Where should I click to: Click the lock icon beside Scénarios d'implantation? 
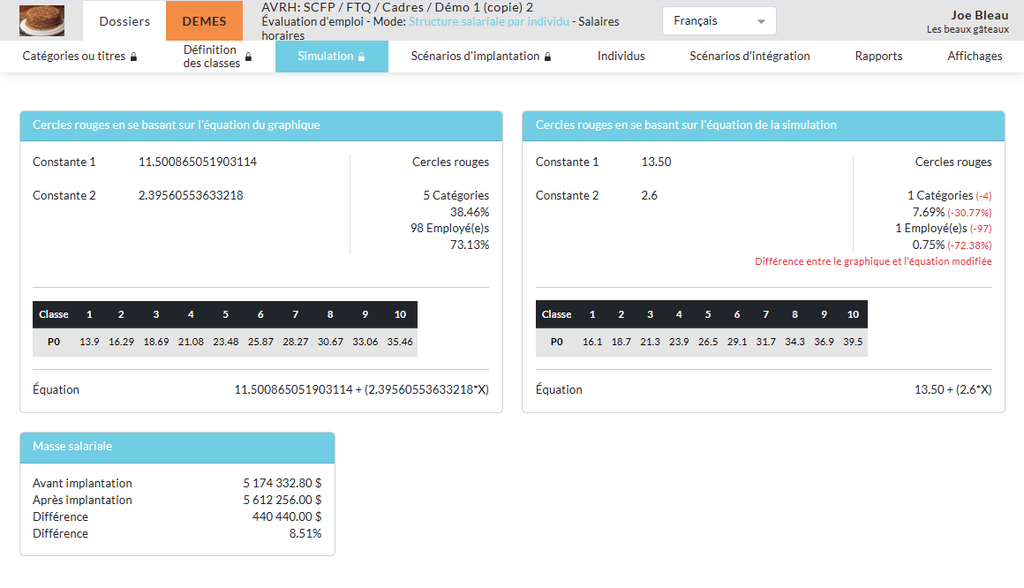548,57
